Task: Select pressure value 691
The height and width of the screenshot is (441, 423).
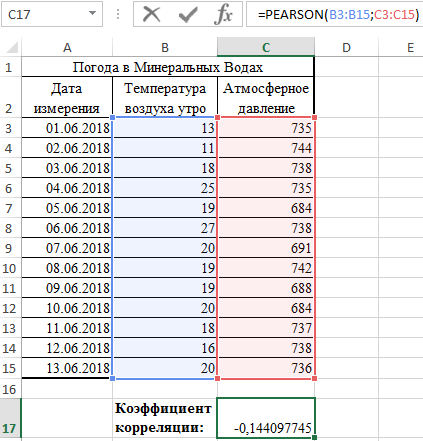Action: [266, 248]
